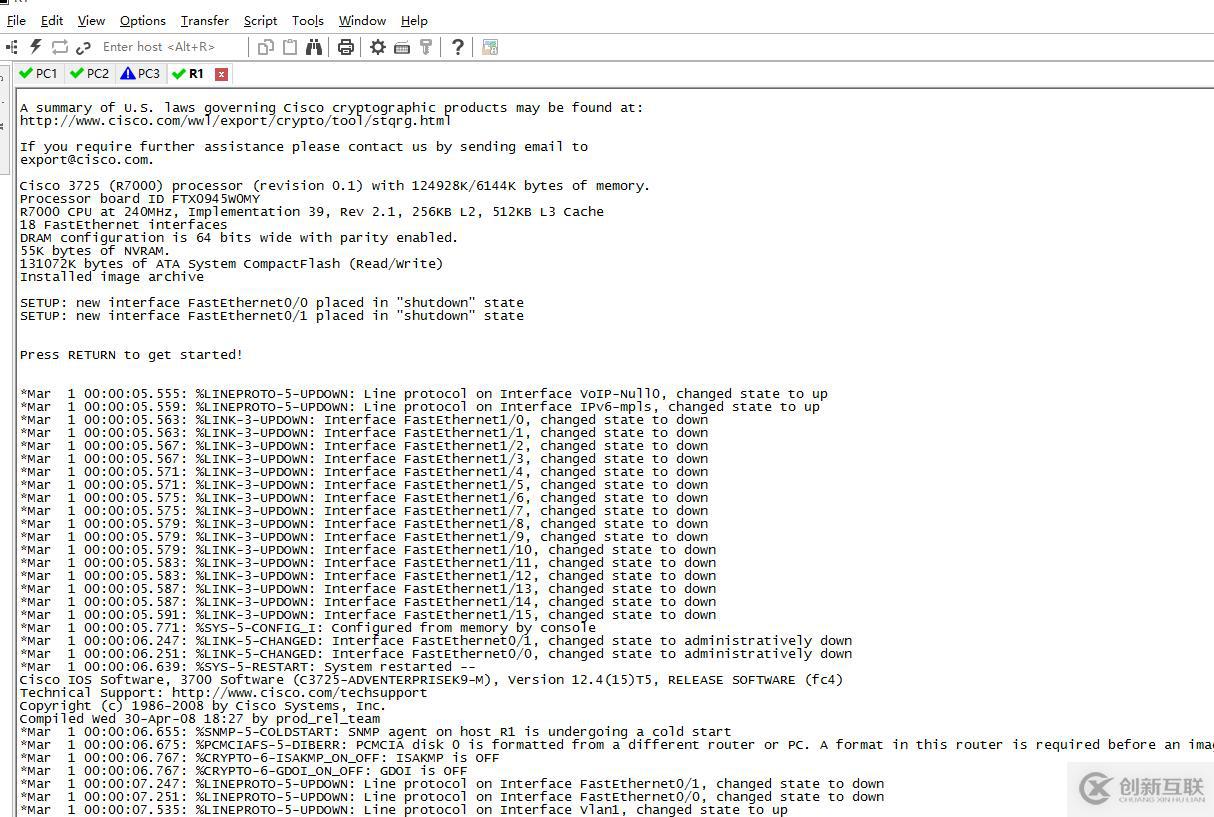Click the 'SETUP: new interface FastEthernet0/1' line
Viewport: 1214px width, 817px height.
(272, 316)
